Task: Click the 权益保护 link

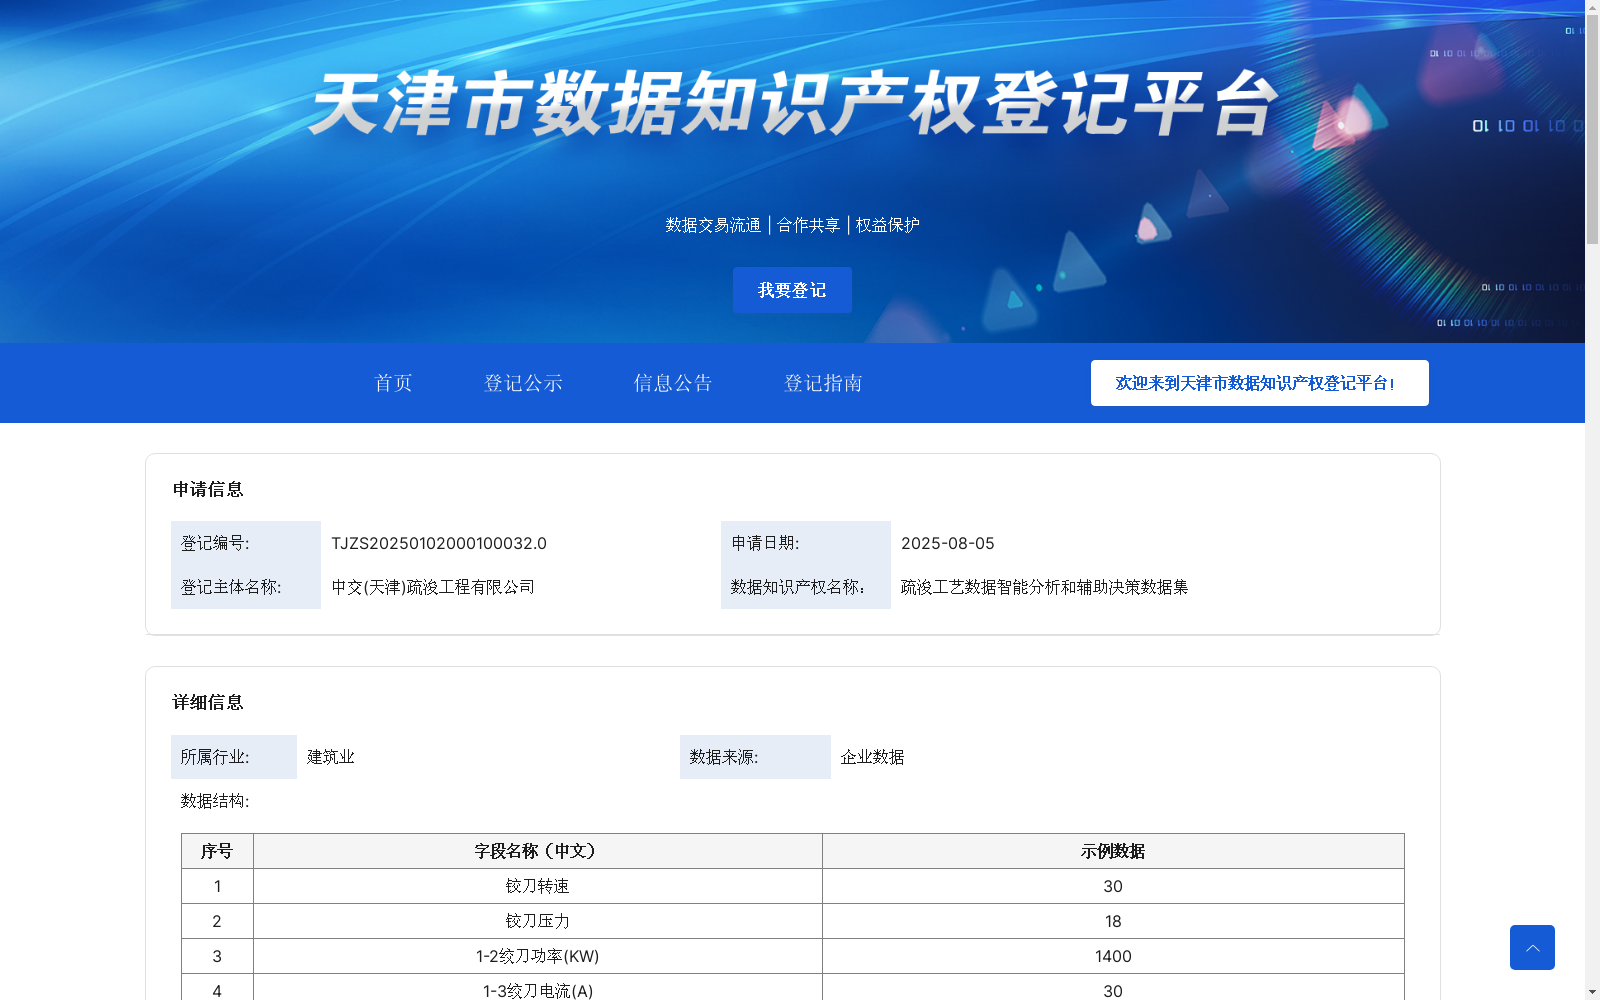Action: point(886,225)
